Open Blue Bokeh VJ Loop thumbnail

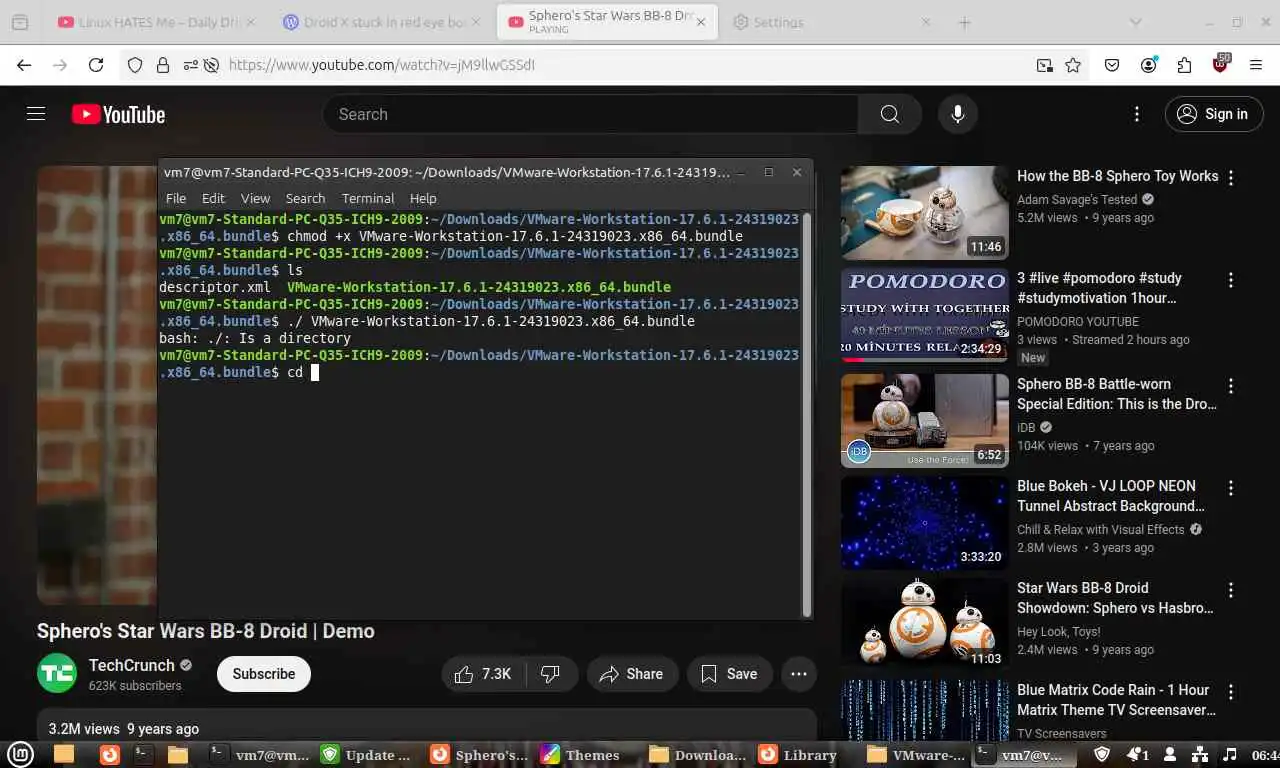tap(925, 522)
